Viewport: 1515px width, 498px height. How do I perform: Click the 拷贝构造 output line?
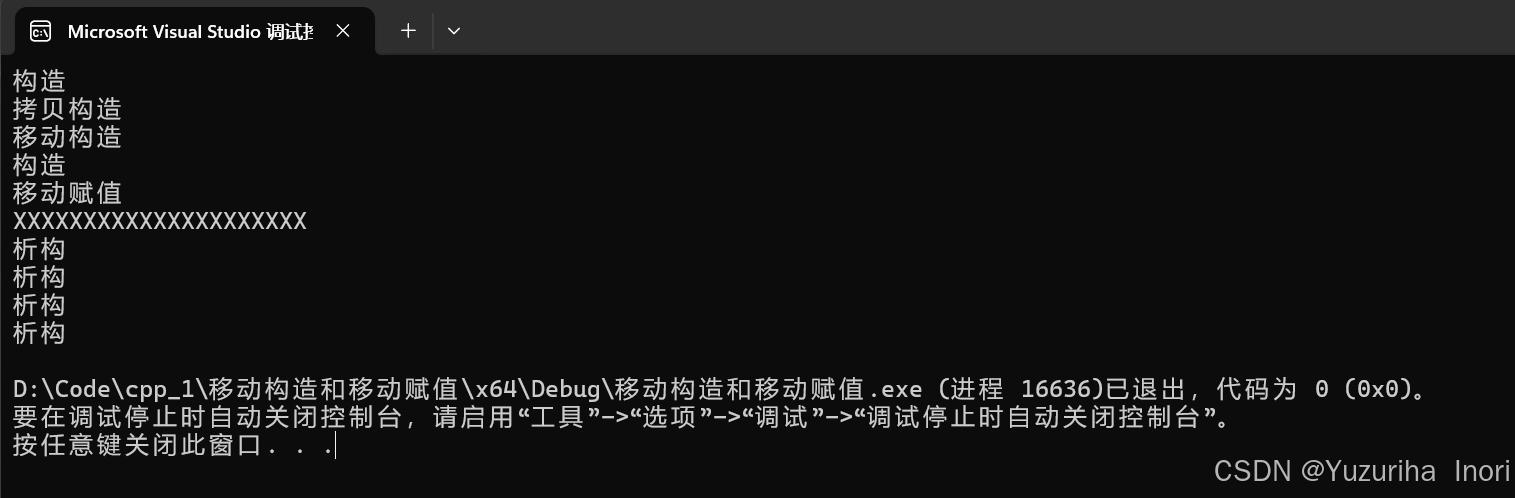67,108
